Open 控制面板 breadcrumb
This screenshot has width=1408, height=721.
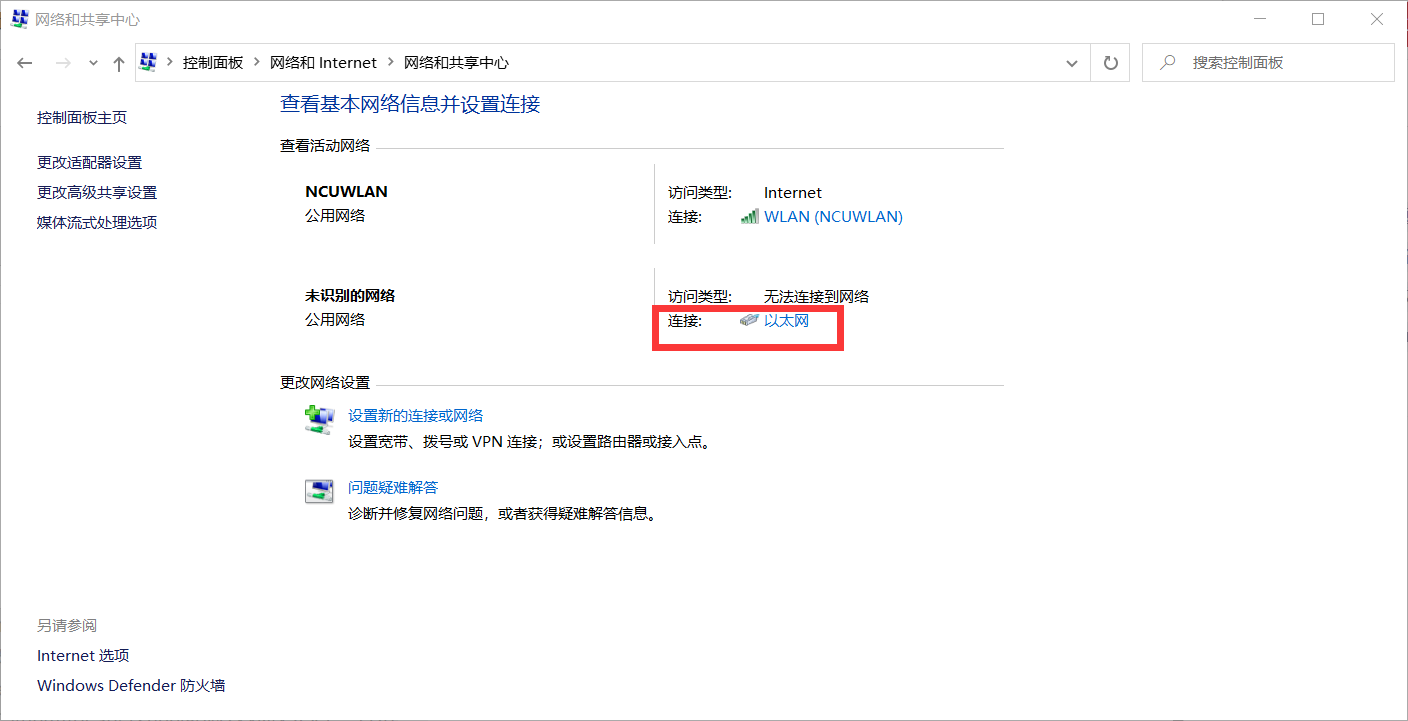(x=213, y=62)
